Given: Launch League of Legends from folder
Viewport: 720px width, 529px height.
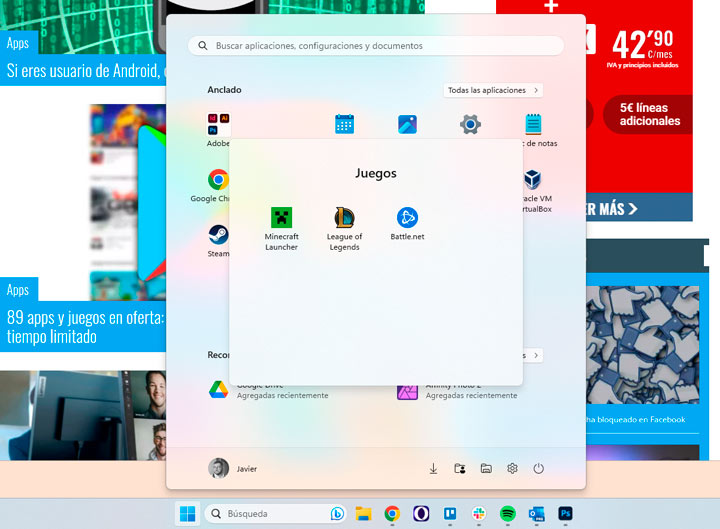Looking at the screenshot, I should pyautogui.click(x=344, y=229).
